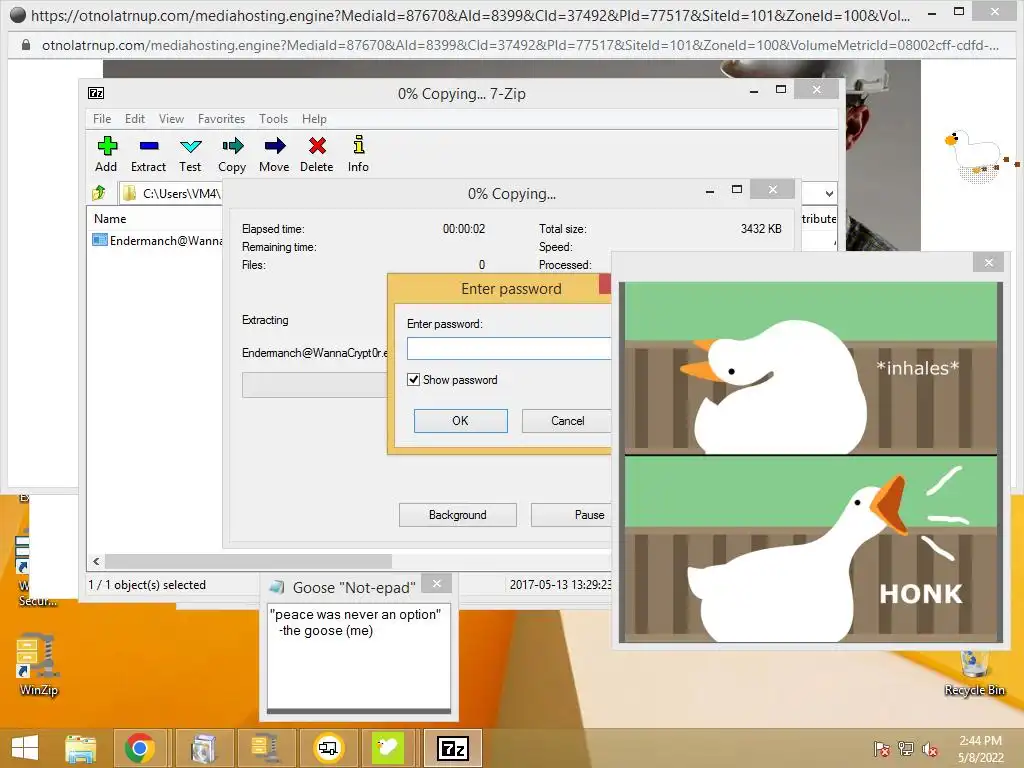Select the Endermanch@Wanna file icon in list
The height and width of the screenshot is (768, 1024).
100,240
